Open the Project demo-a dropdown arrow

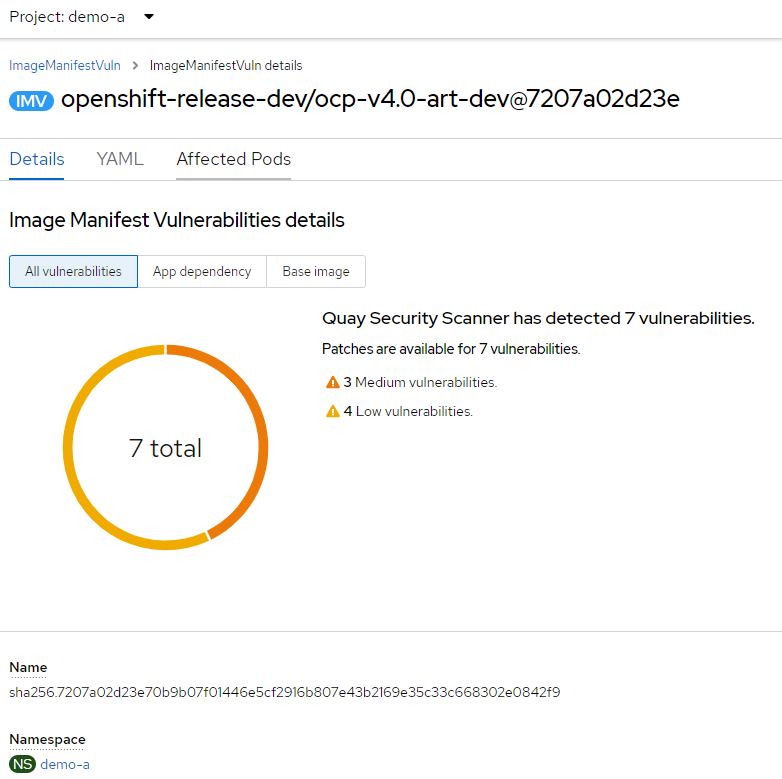(x=149, y=17)
